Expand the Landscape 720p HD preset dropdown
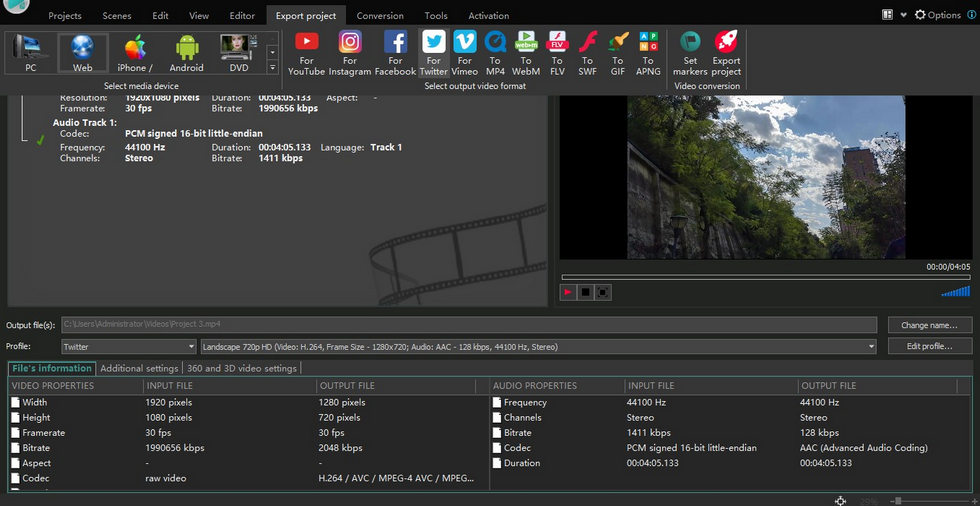Image resolution: width=980 pixels, height=506 pixels. [x=538, y=346]
